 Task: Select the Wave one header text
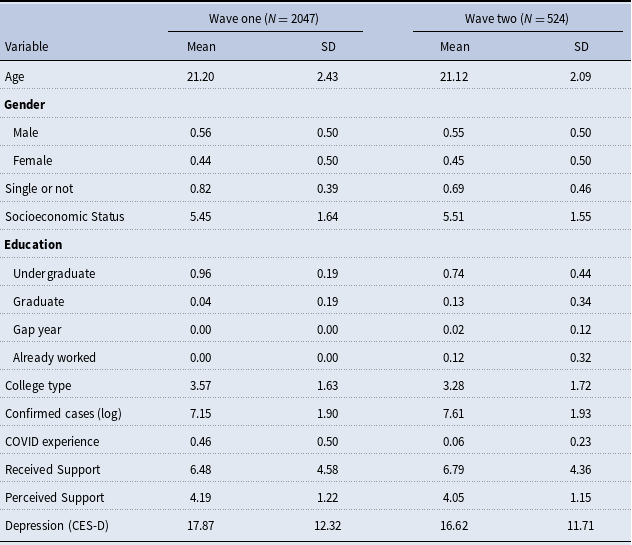point(264,19)
